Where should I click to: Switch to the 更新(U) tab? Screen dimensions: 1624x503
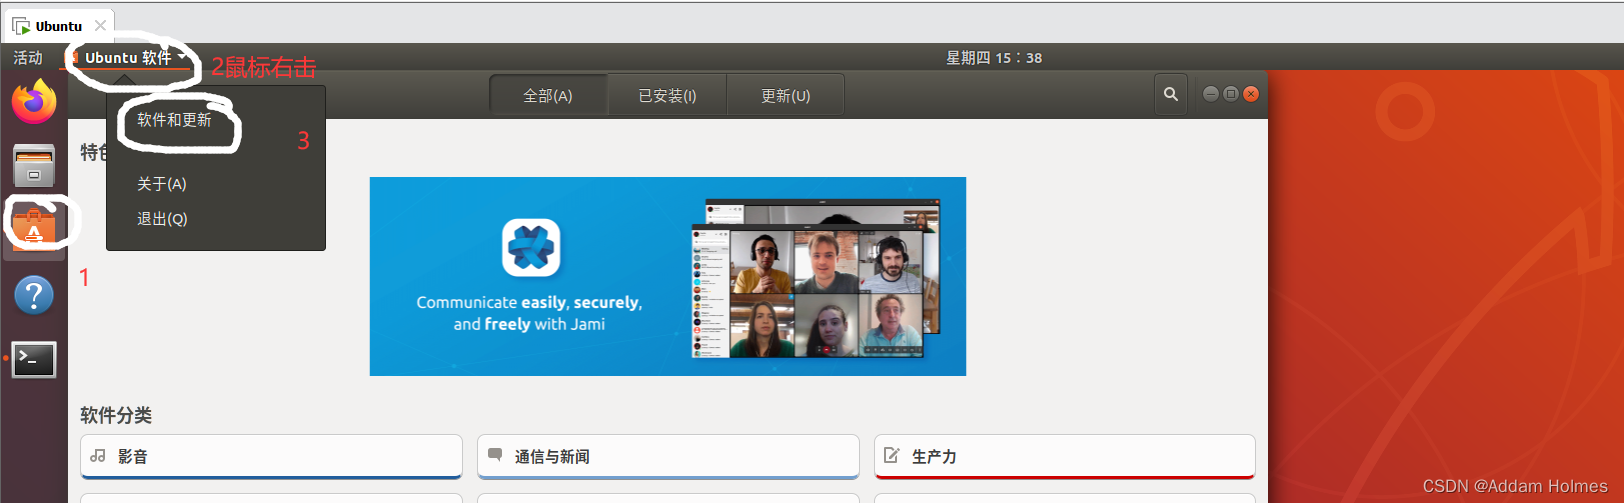[x=785, y=96]
